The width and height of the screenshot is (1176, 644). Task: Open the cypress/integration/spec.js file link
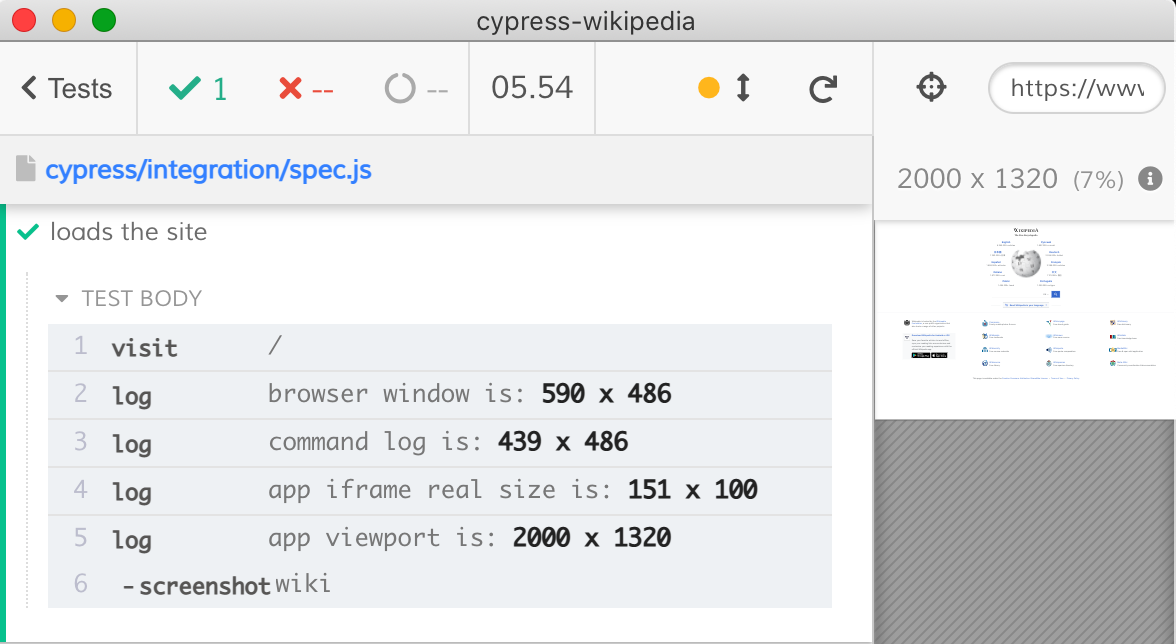[208, 169]
